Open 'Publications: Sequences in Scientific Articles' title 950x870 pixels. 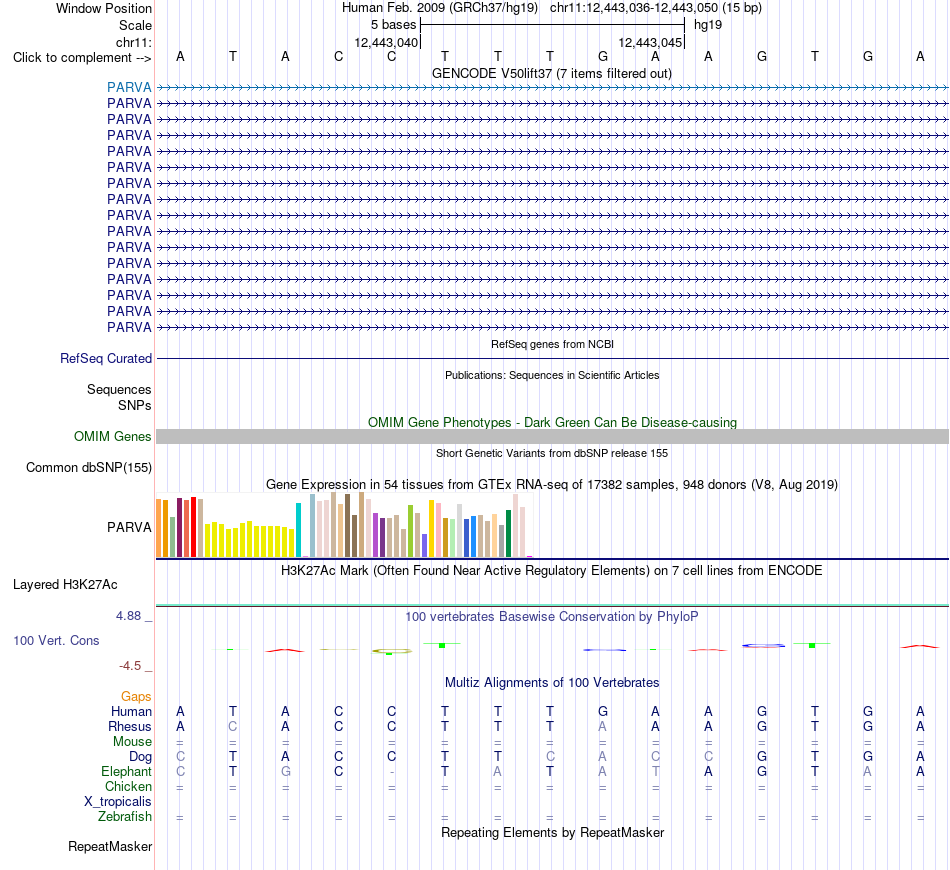tap(552, 375)
